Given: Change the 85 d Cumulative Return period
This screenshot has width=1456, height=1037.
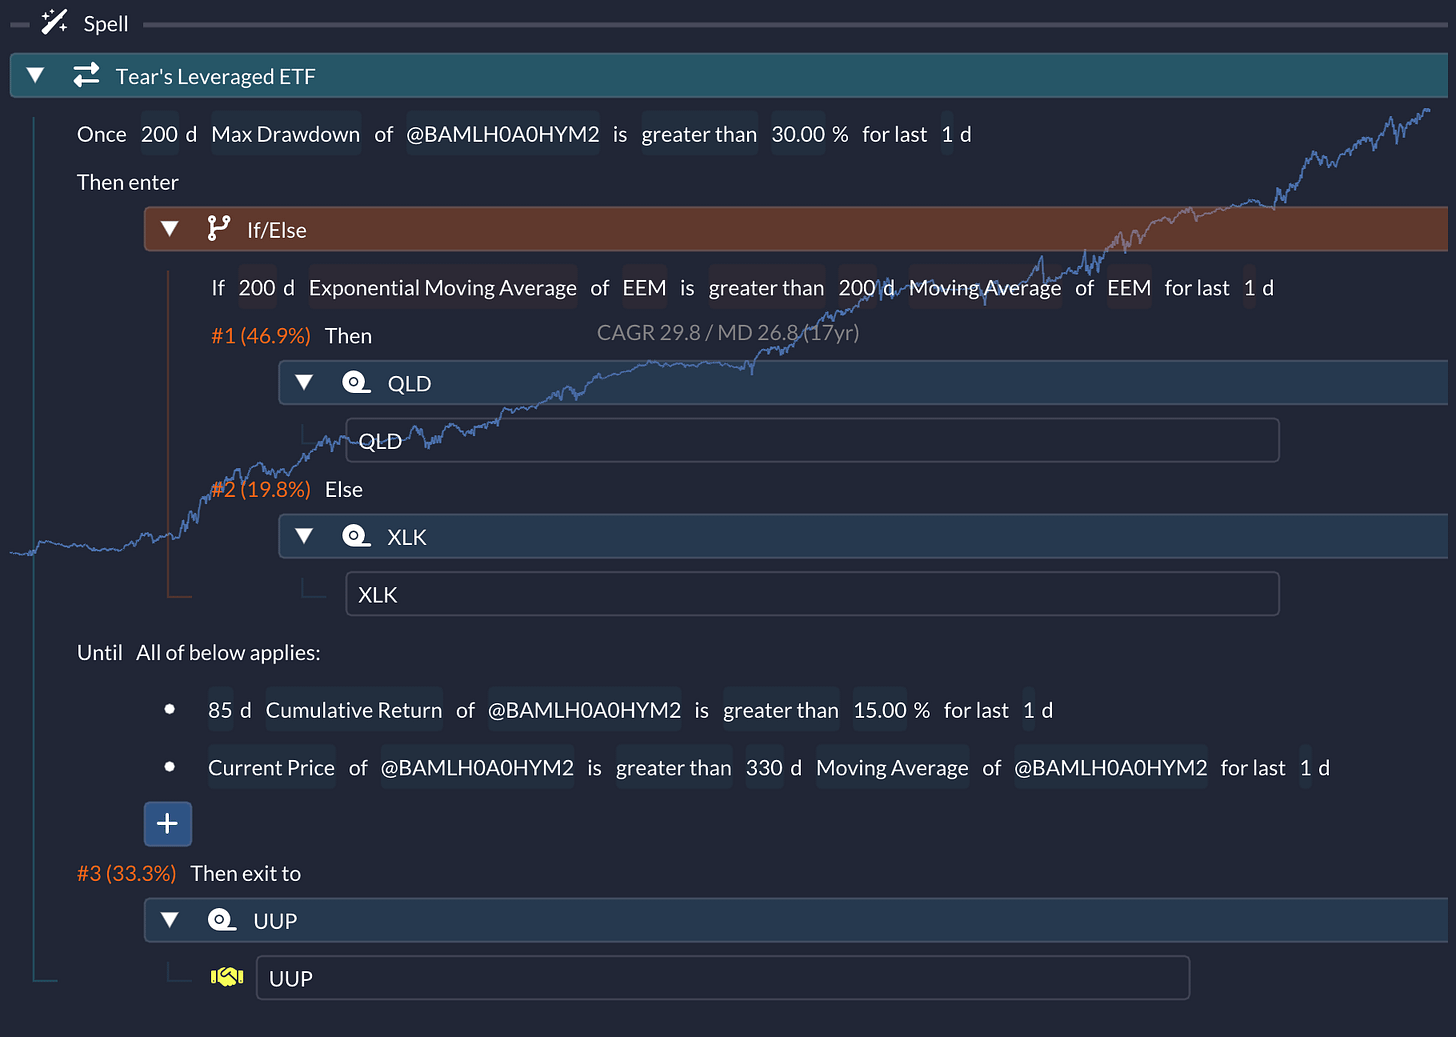Looking at the screenshot, I should [x=220, y=710].
